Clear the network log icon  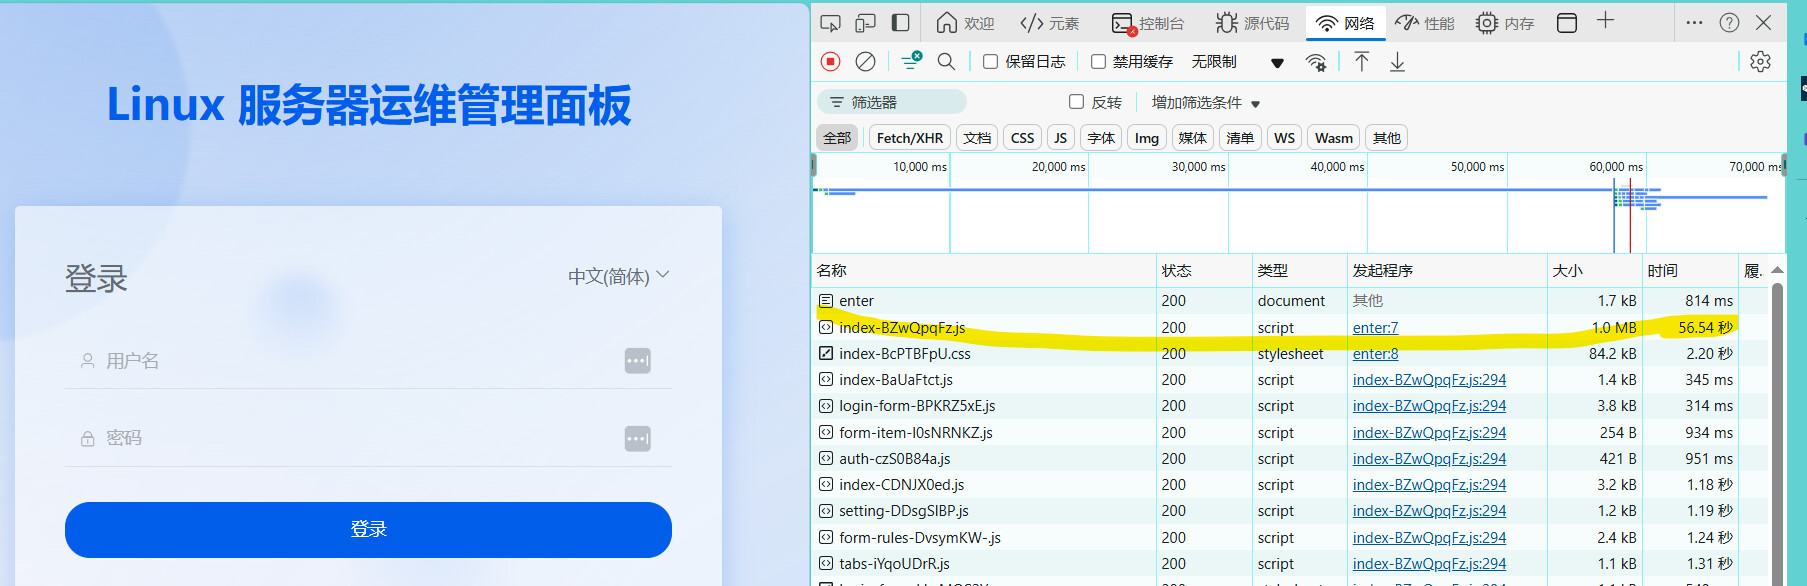[866, 62]
